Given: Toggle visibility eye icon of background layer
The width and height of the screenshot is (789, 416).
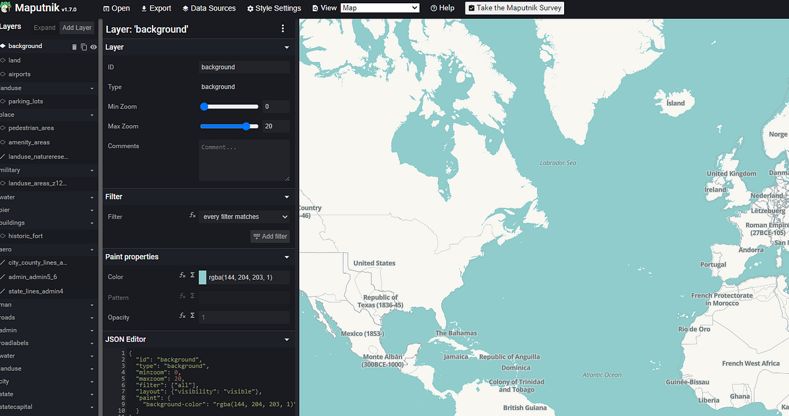Looking at the screenshot, I should tap(93, 46).
